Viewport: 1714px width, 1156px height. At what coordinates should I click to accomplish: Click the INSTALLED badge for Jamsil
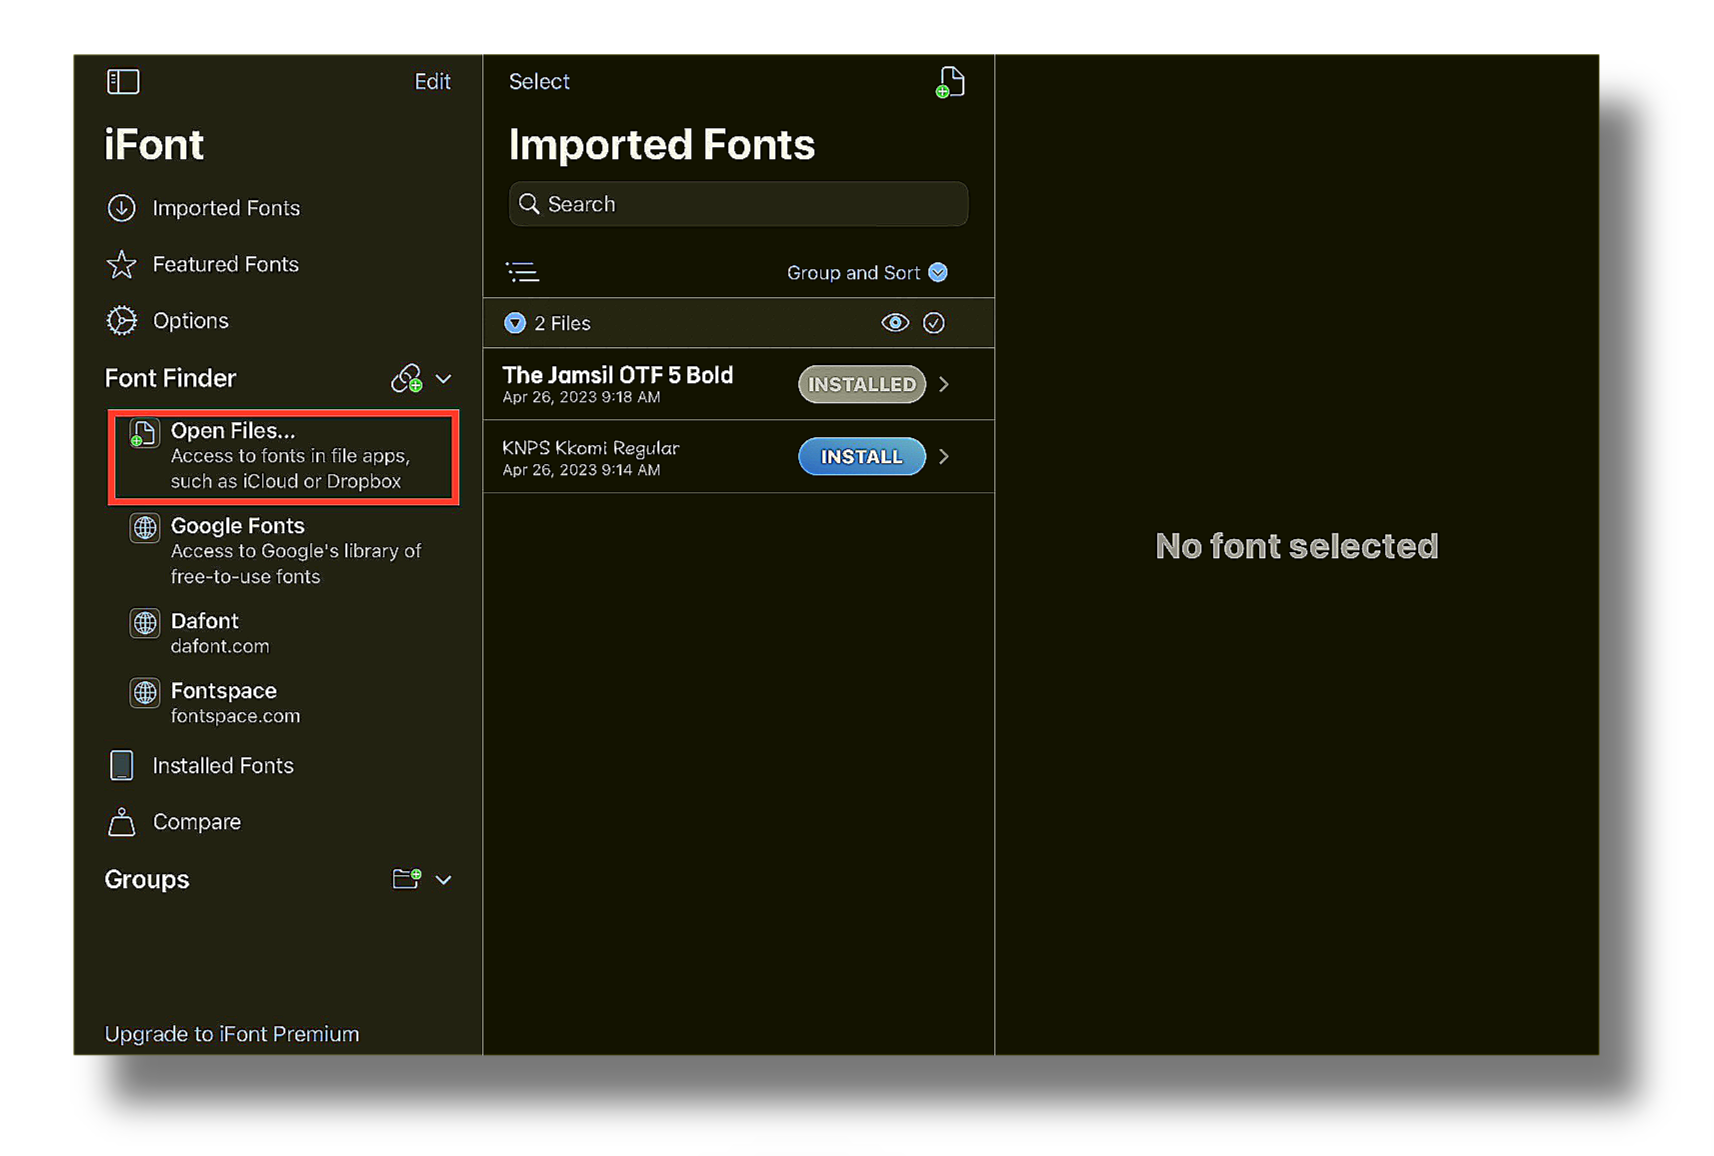pyautogui.click(x=862, y=384)
